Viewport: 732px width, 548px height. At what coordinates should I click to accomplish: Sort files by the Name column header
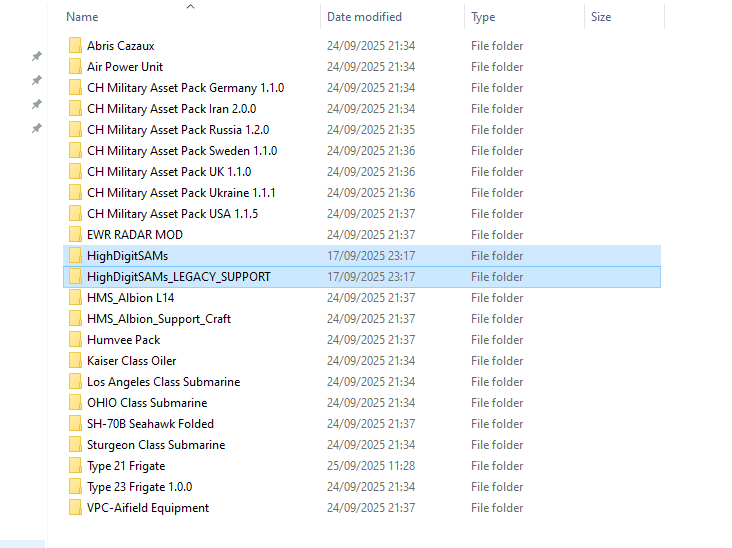tap(82, 17)
